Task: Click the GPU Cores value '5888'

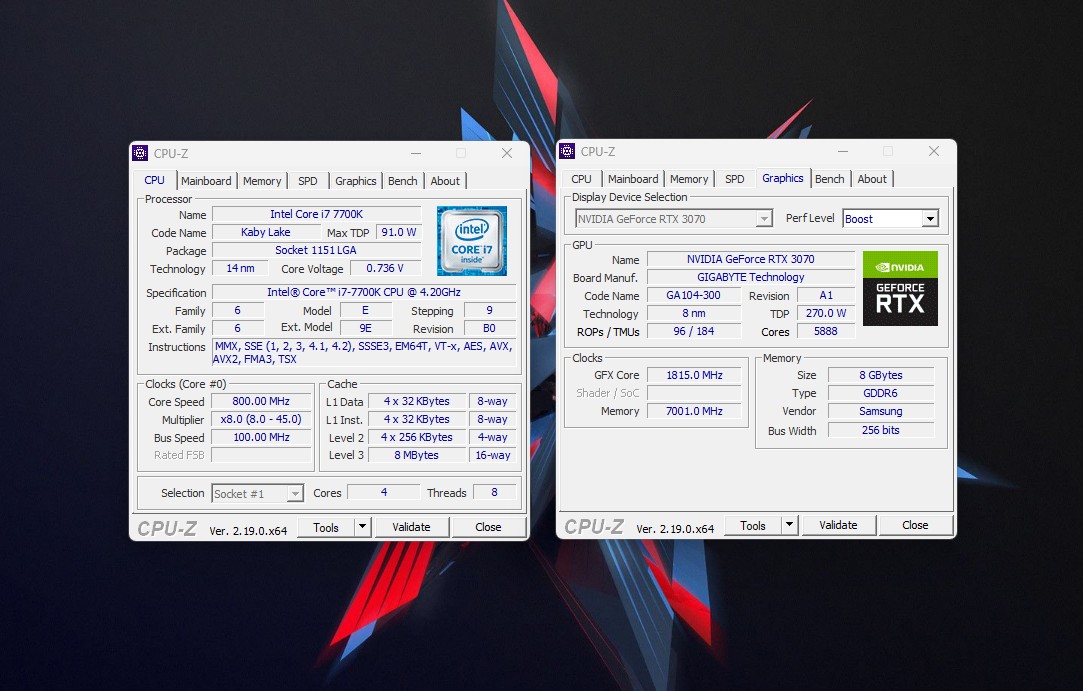Action: tap(826, 331)
